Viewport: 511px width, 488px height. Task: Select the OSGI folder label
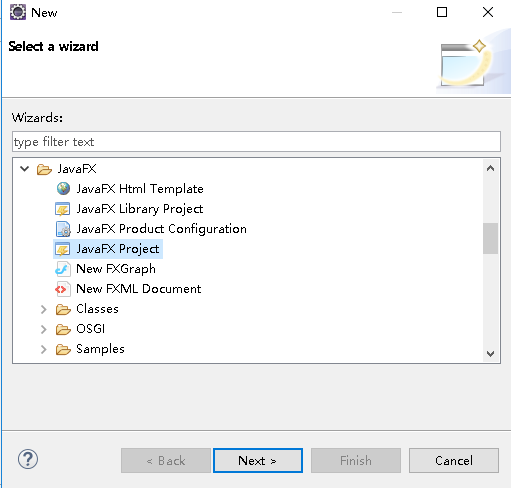91,329
